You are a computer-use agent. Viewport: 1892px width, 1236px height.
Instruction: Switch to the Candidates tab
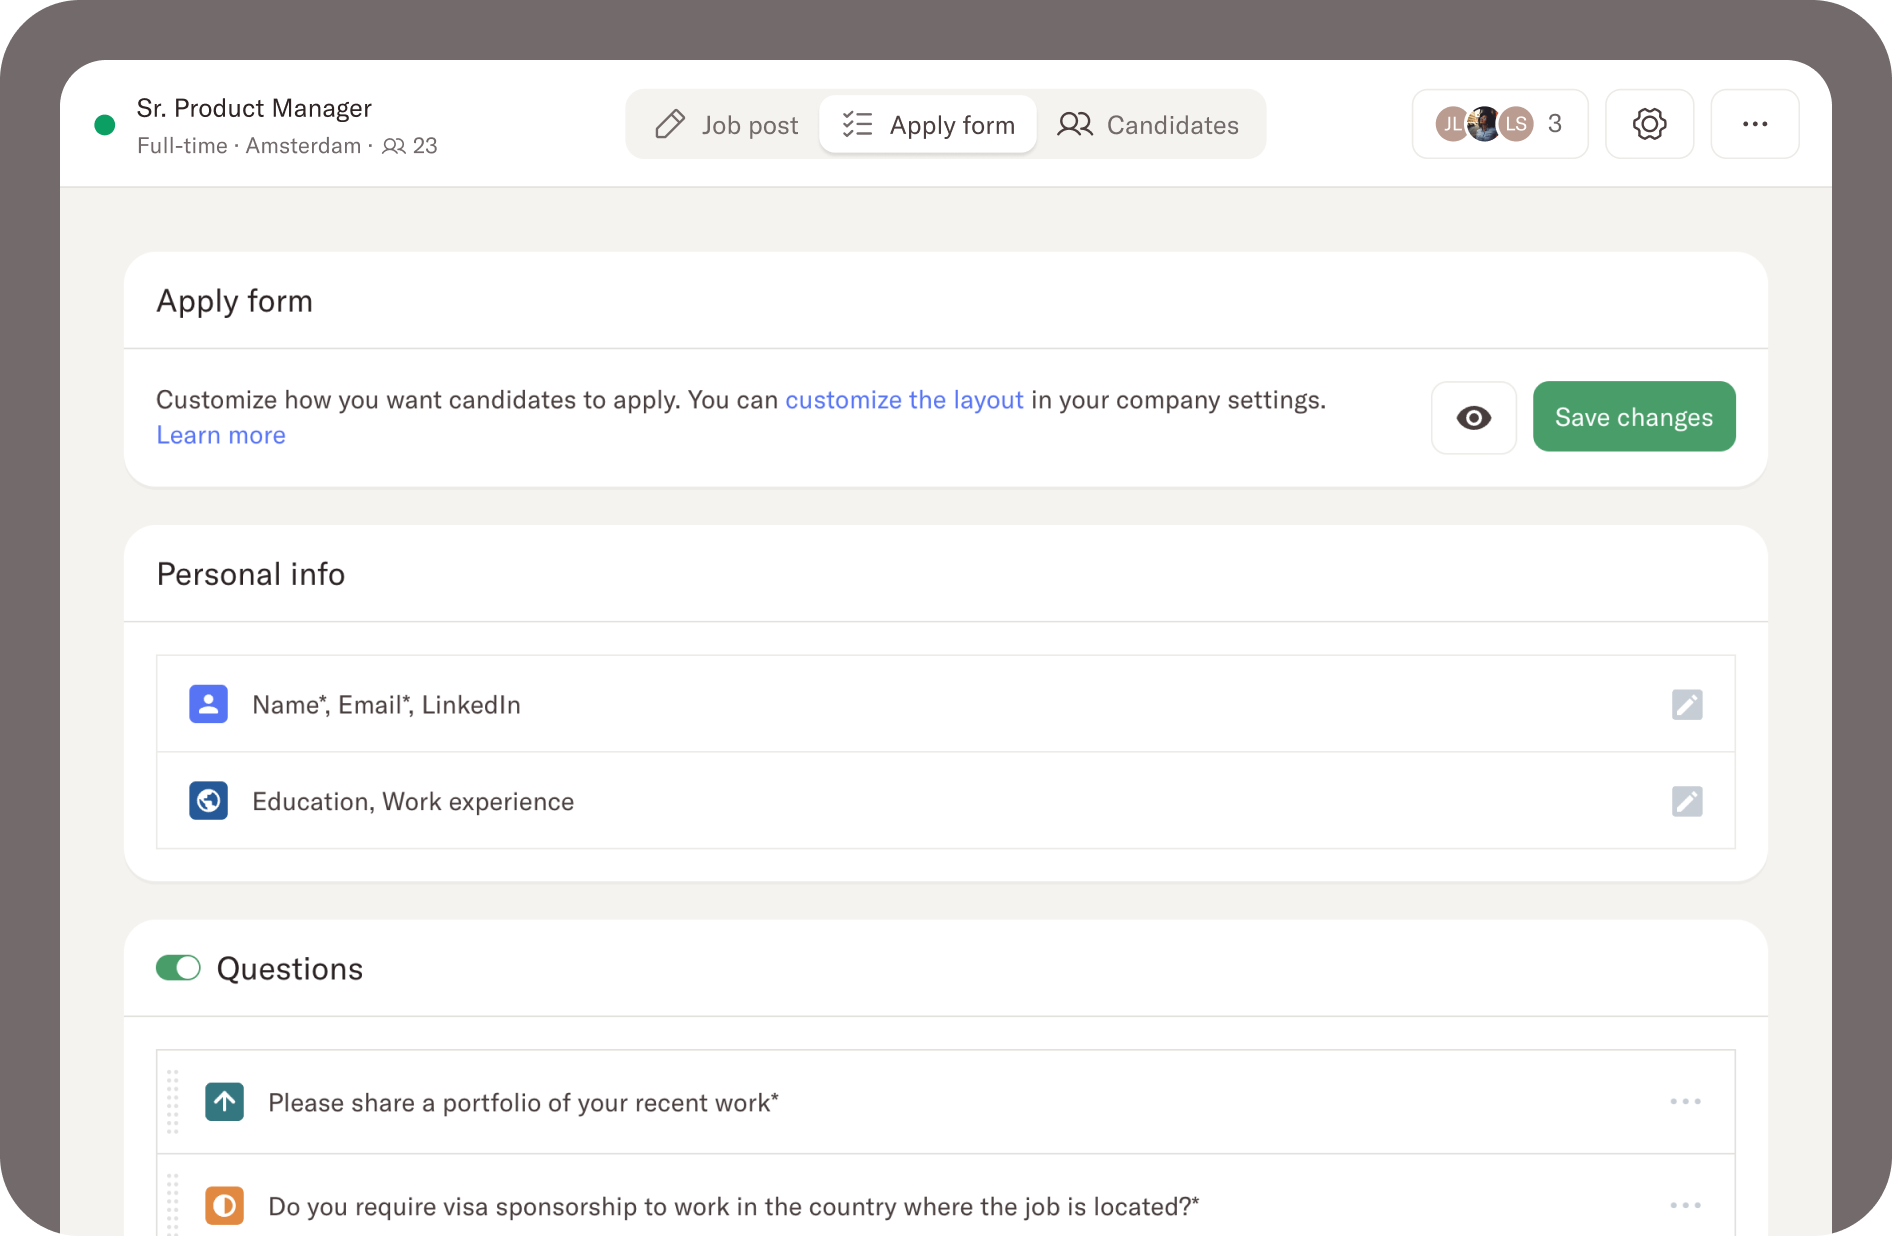[x=1148, y=125]
